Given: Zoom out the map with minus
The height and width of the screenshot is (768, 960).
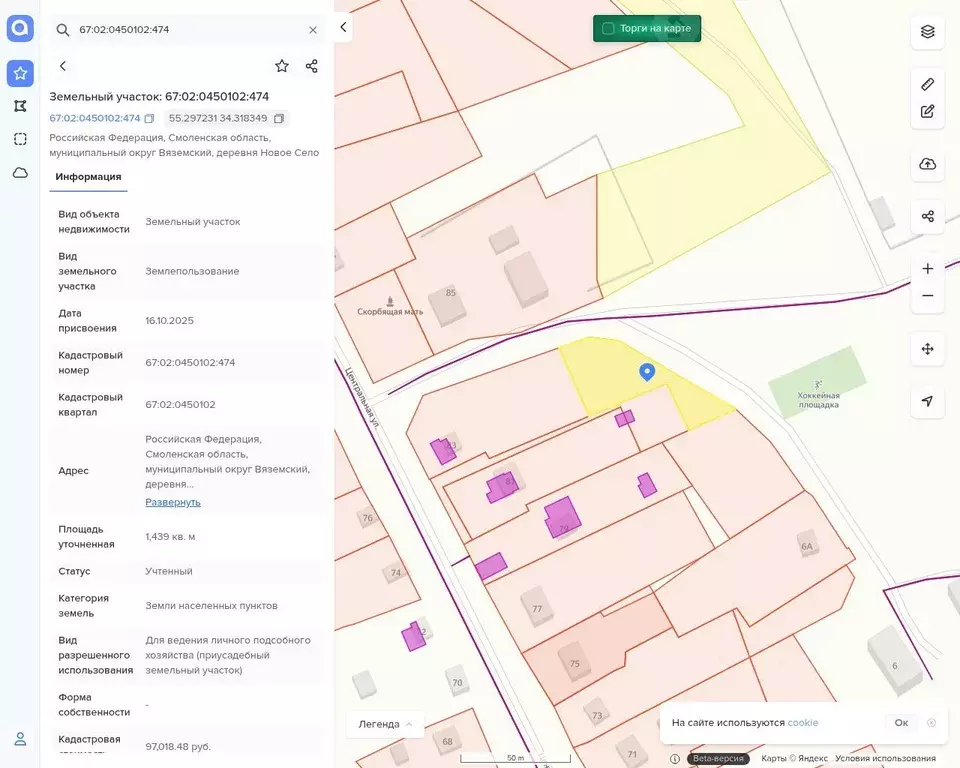Looking at the screenshot, I should tap(928, 295).
